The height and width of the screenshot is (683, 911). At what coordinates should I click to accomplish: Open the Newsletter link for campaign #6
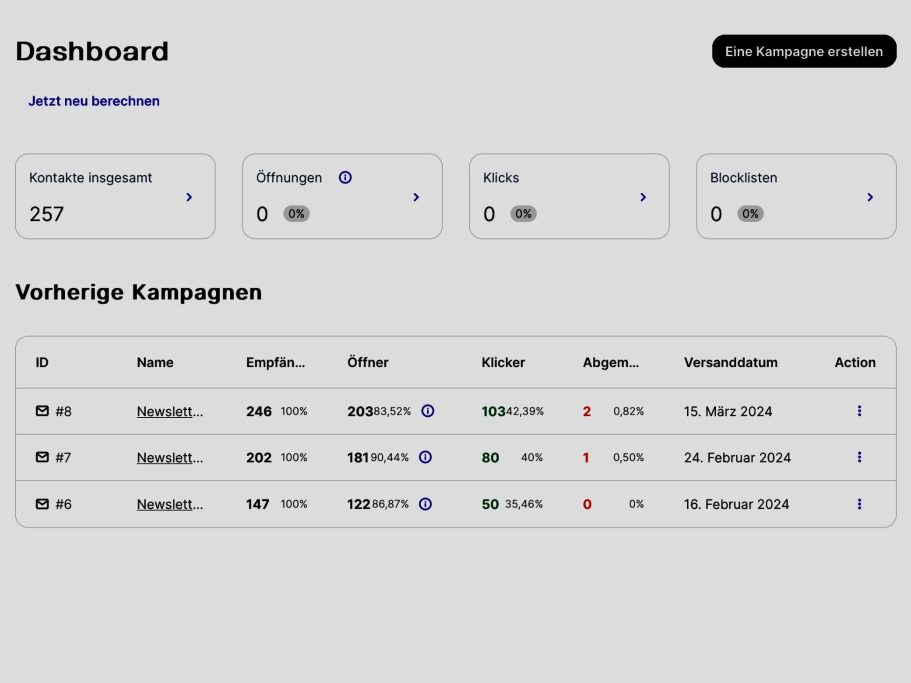170,504
